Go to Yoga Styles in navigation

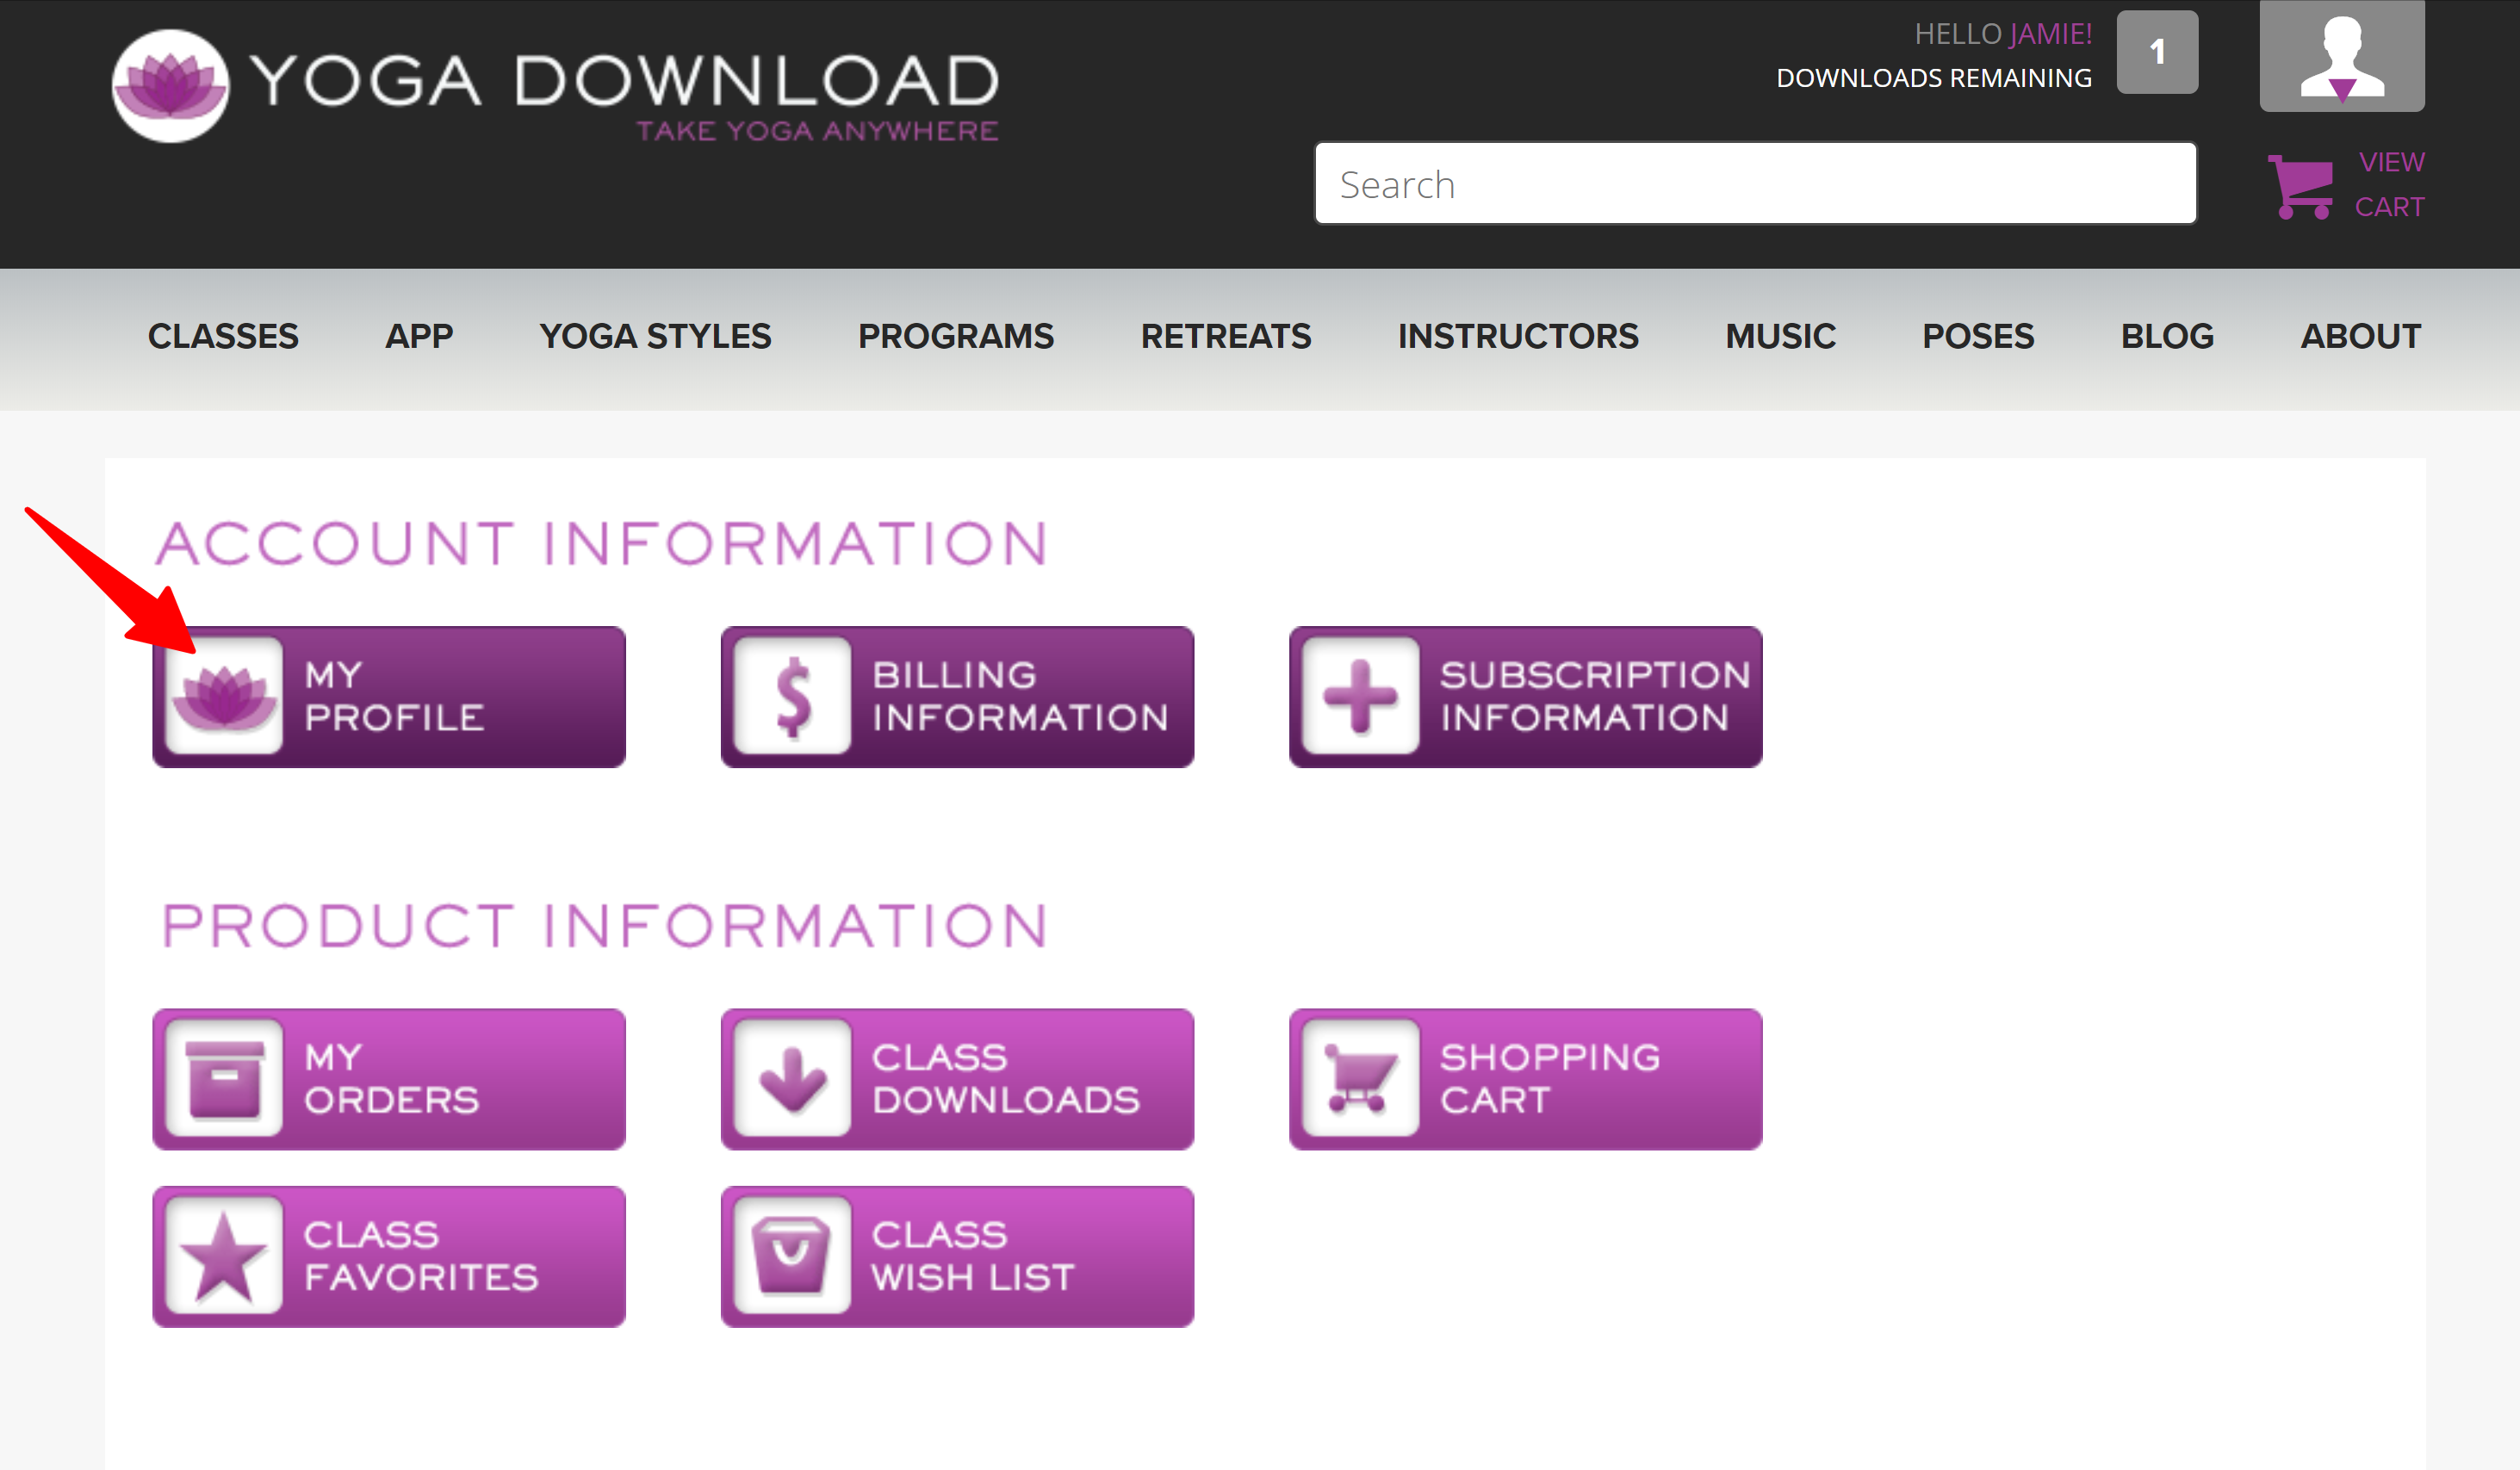point(655,336)
